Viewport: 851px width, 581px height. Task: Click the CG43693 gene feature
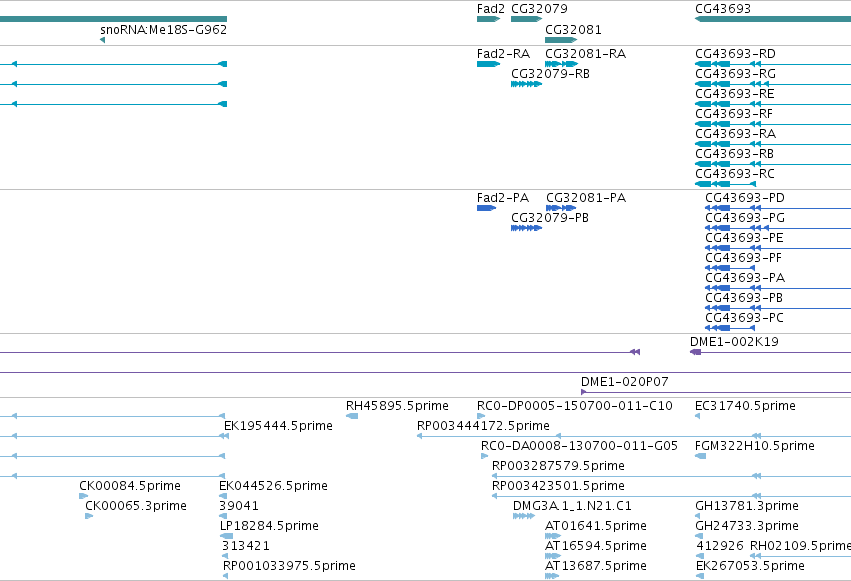(773, 19)
